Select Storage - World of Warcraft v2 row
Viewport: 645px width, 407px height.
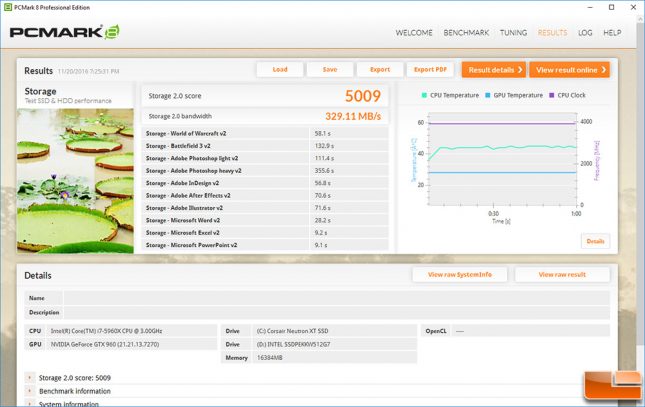(x=265, y=133)
